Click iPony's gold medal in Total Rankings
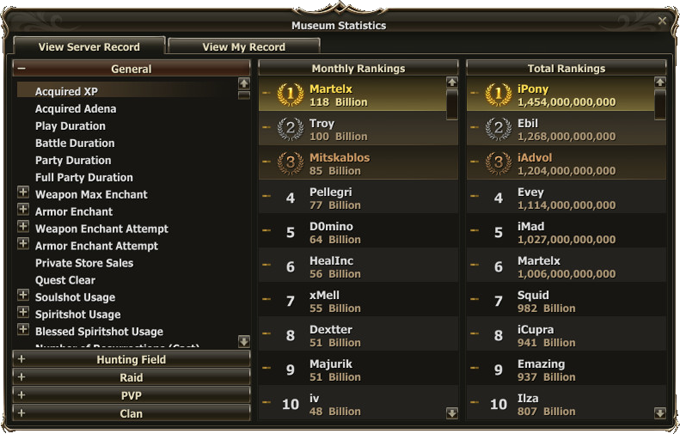 (x=498, y=95)
